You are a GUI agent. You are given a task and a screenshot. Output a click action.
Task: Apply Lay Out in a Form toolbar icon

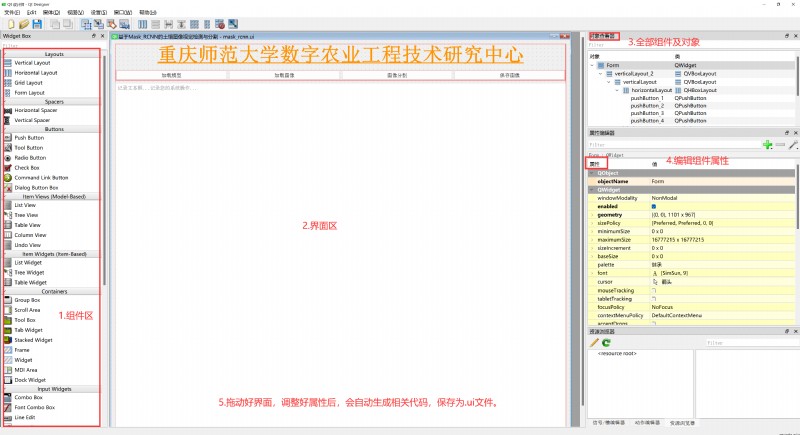point(207,24)
